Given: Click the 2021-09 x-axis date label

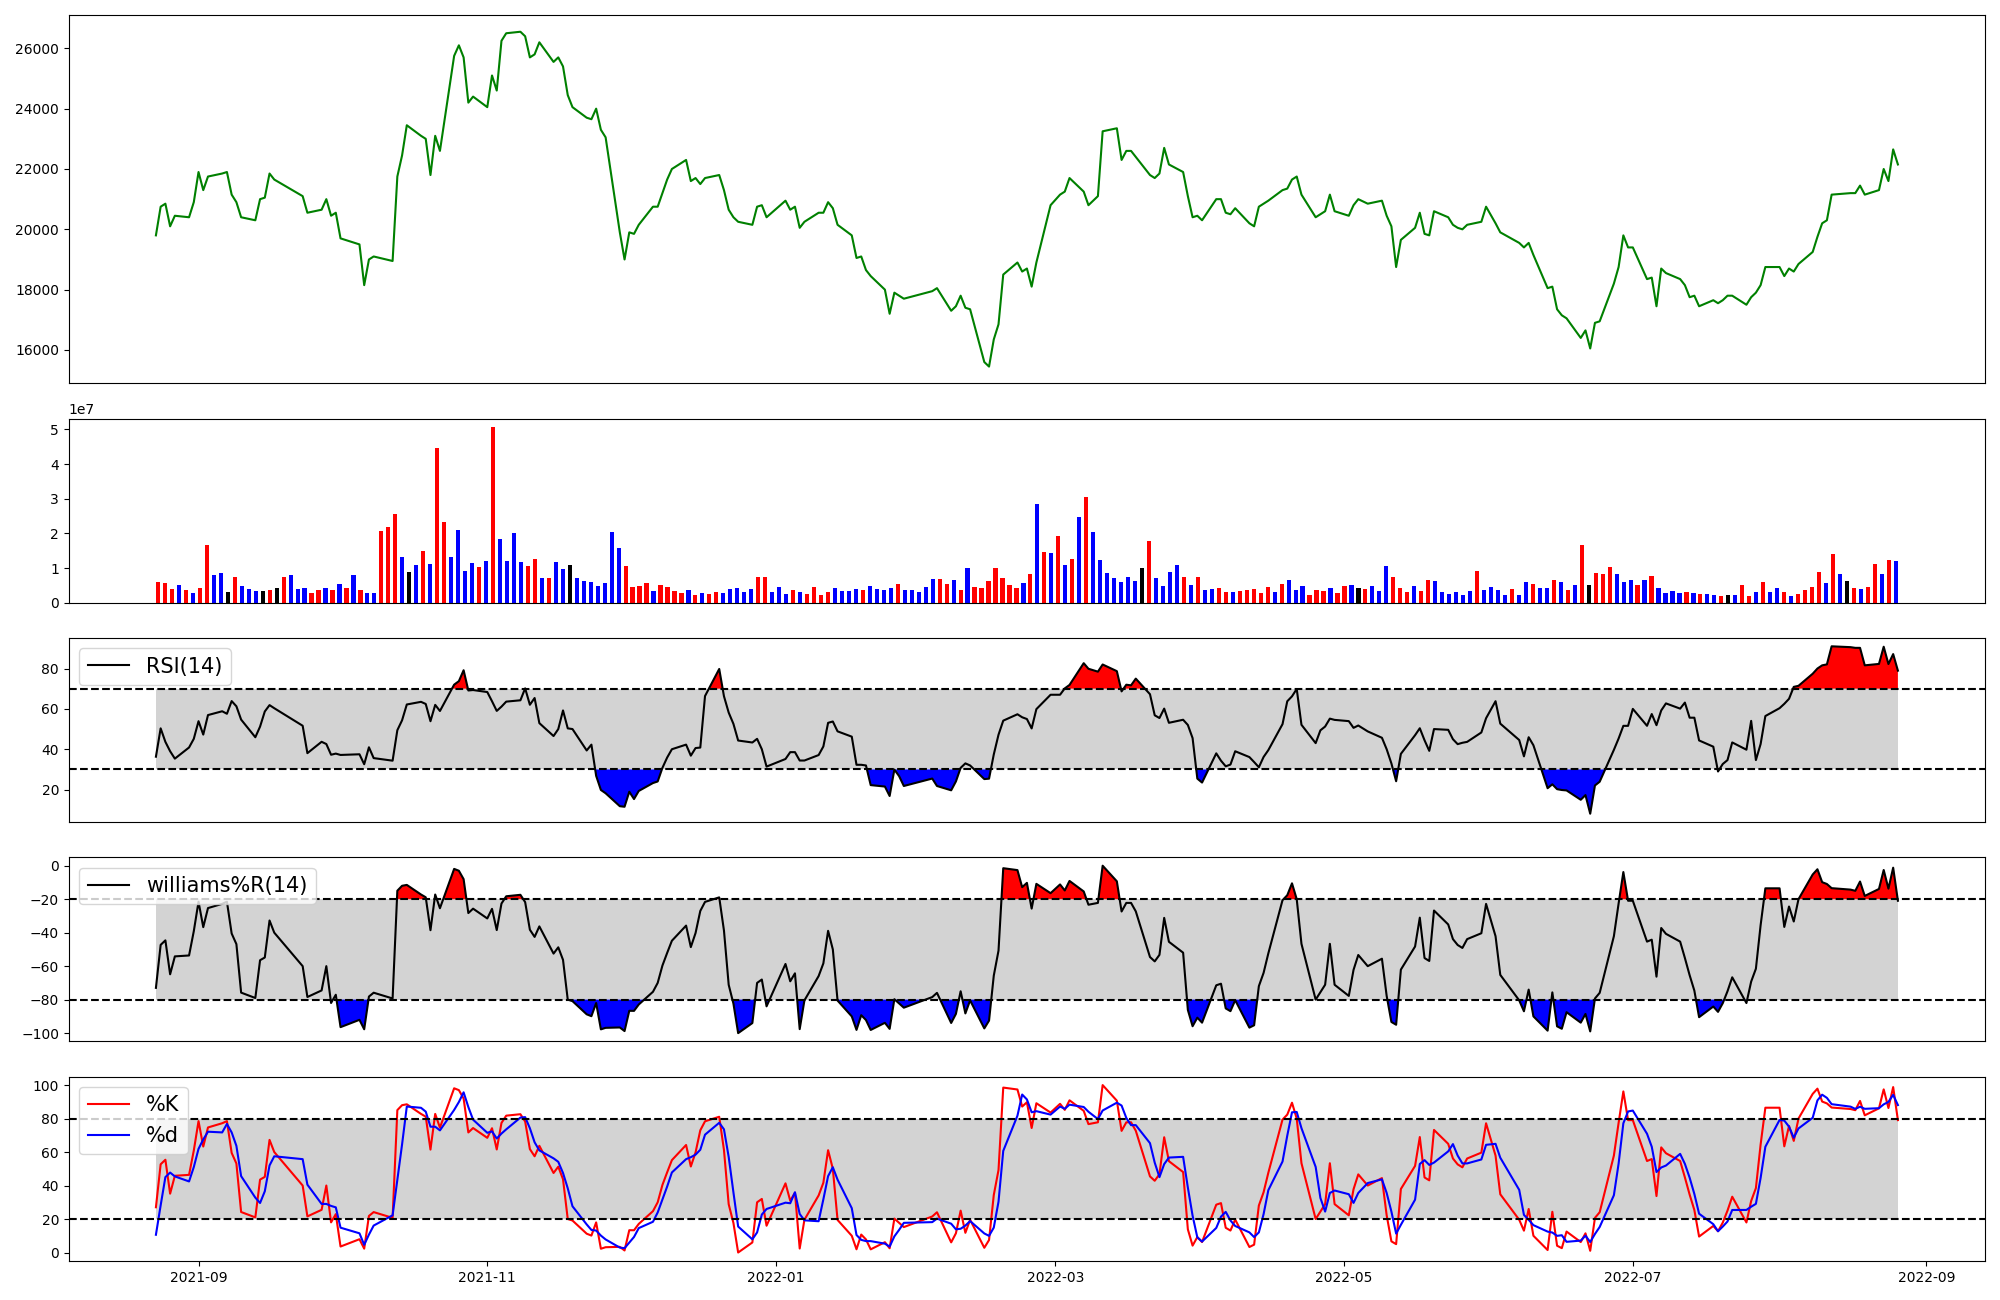Looking at the screenshot, I should [198, 1277].
